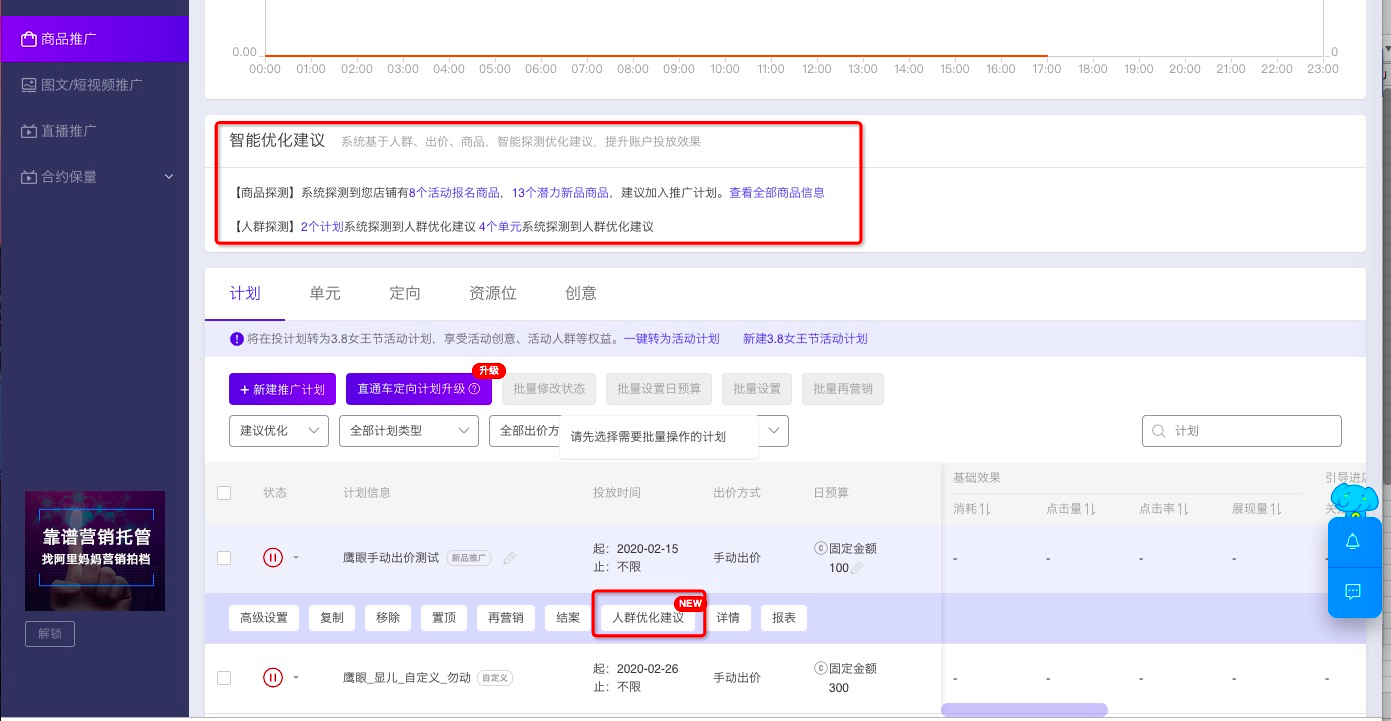Open the 创意 tab
The image size is (1391, 721).
click(580, 293)
